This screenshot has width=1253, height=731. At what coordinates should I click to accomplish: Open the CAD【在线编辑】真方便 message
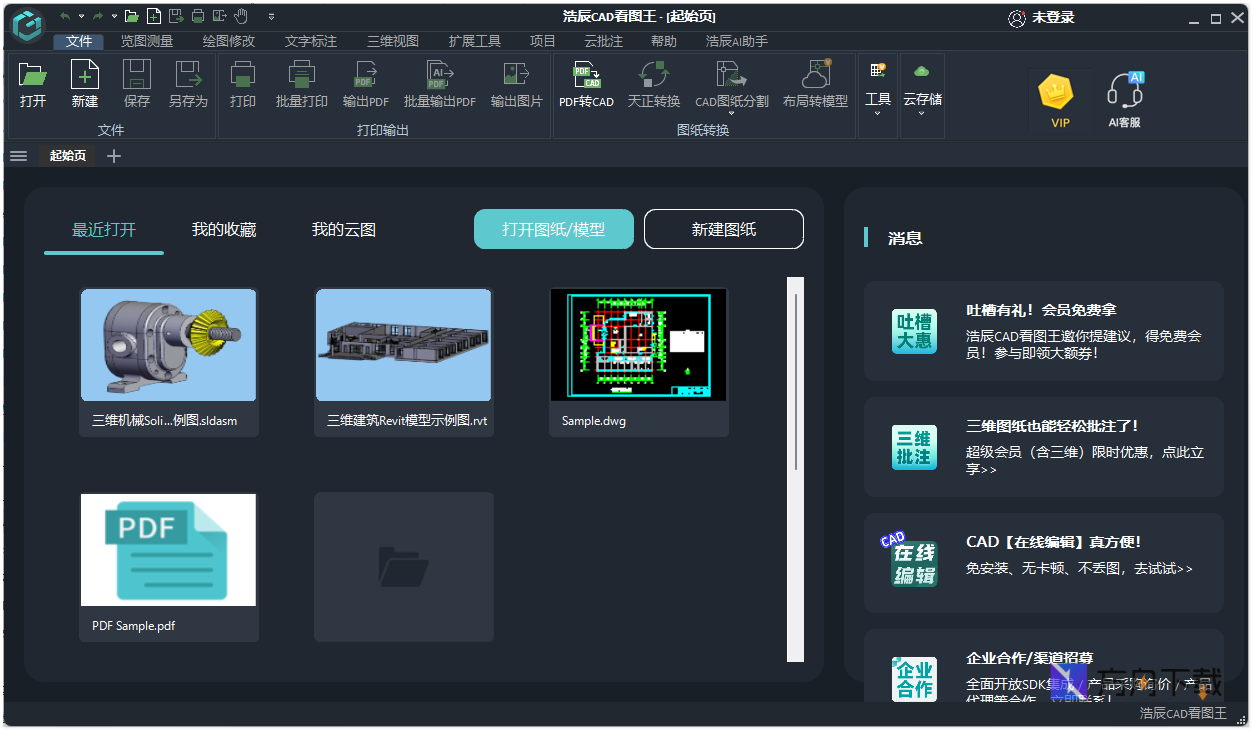click(x=1044, y=563)
